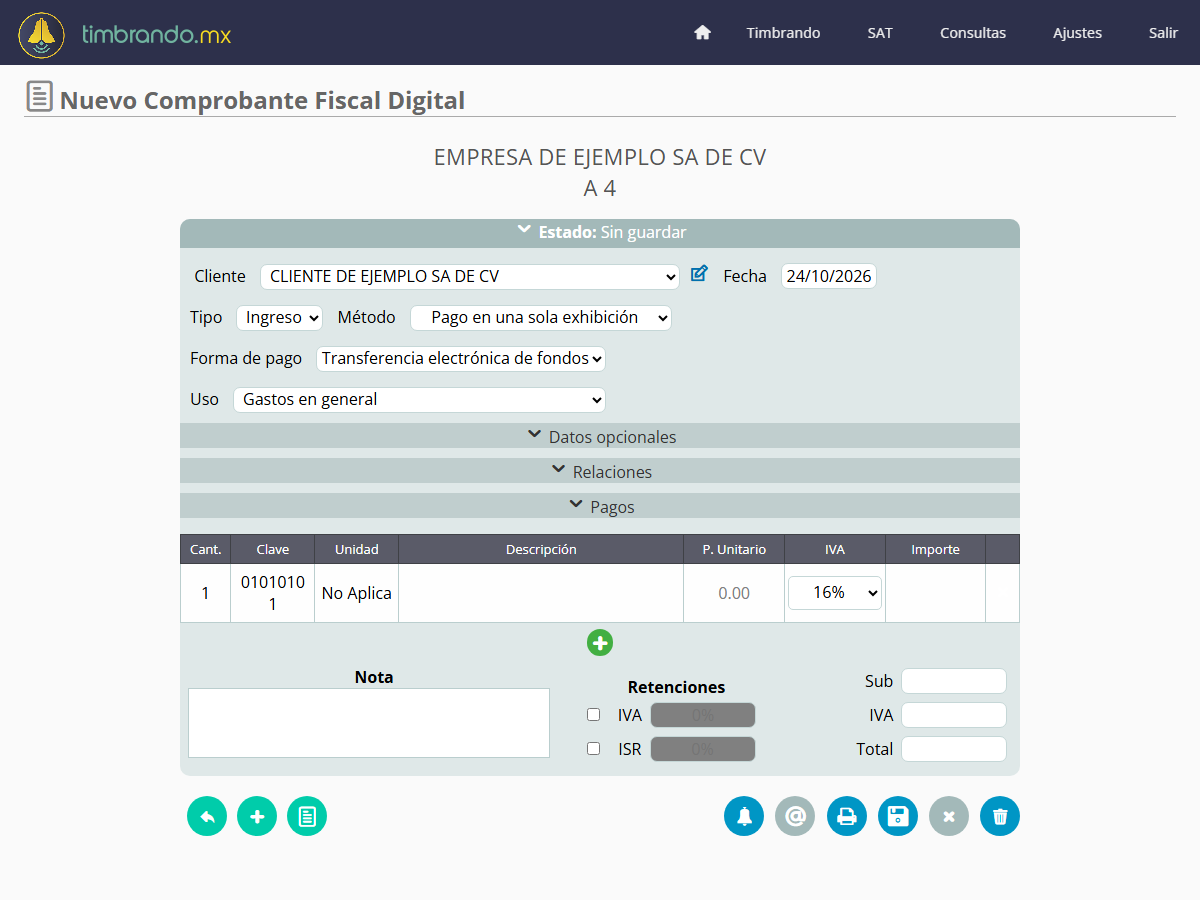The width and height of the screenshot is (1200, 900).
Task: Click the document icon beside page title
Action: 39,97
